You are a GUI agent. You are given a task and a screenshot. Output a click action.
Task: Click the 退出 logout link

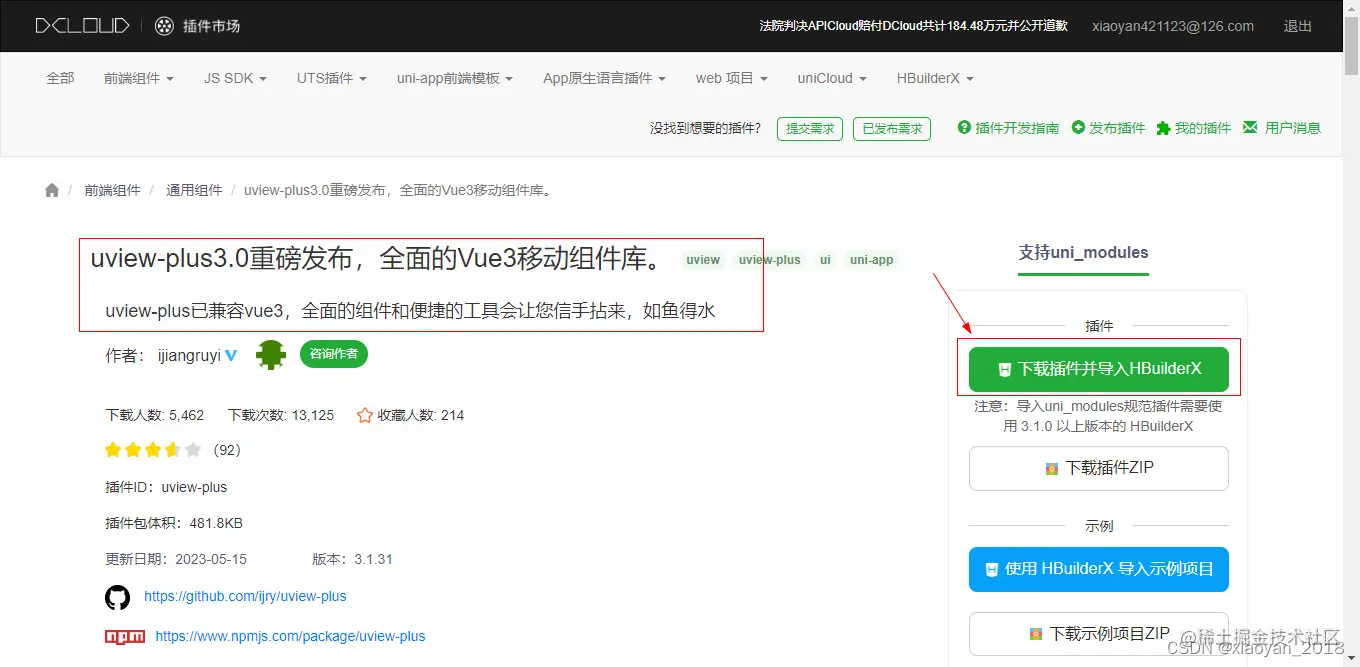1298,26
